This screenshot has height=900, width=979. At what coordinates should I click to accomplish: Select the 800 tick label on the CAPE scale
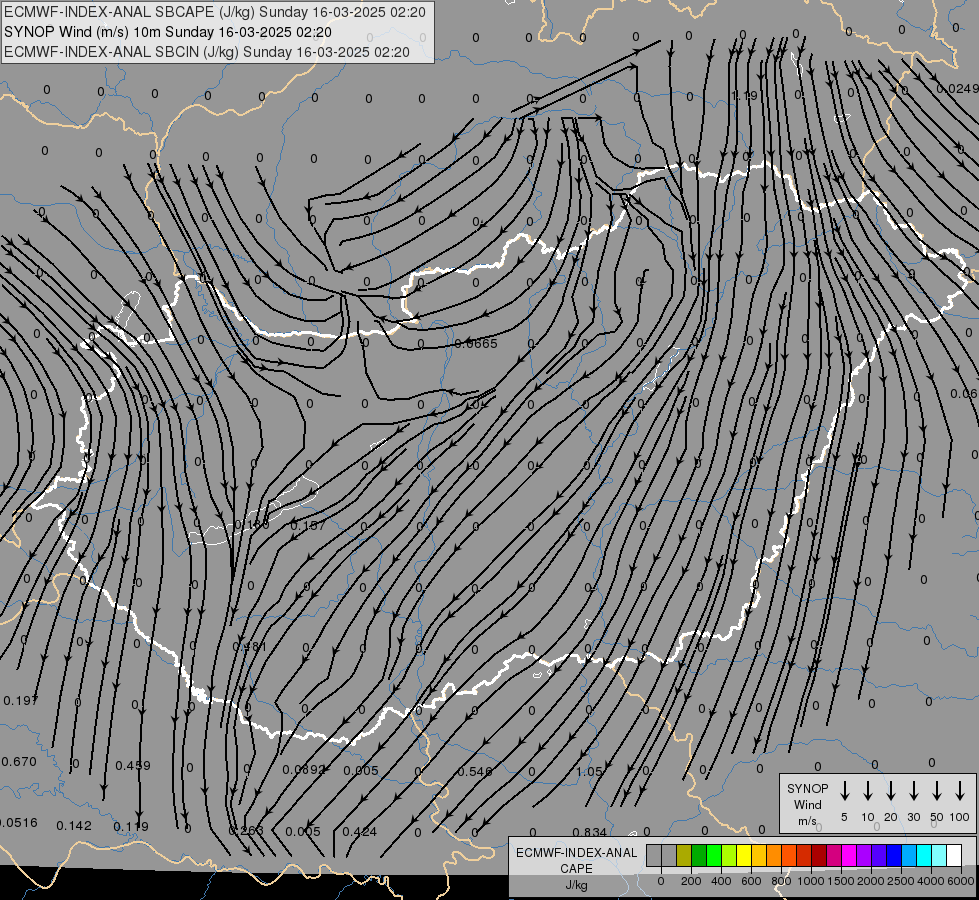coord(781,881)
